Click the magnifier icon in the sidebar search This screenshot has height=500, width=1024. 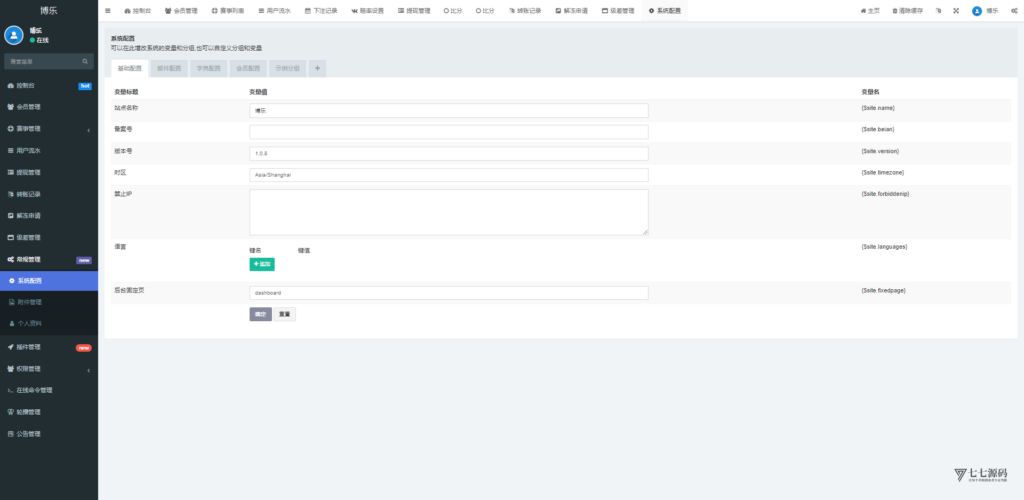click(87, 61)
